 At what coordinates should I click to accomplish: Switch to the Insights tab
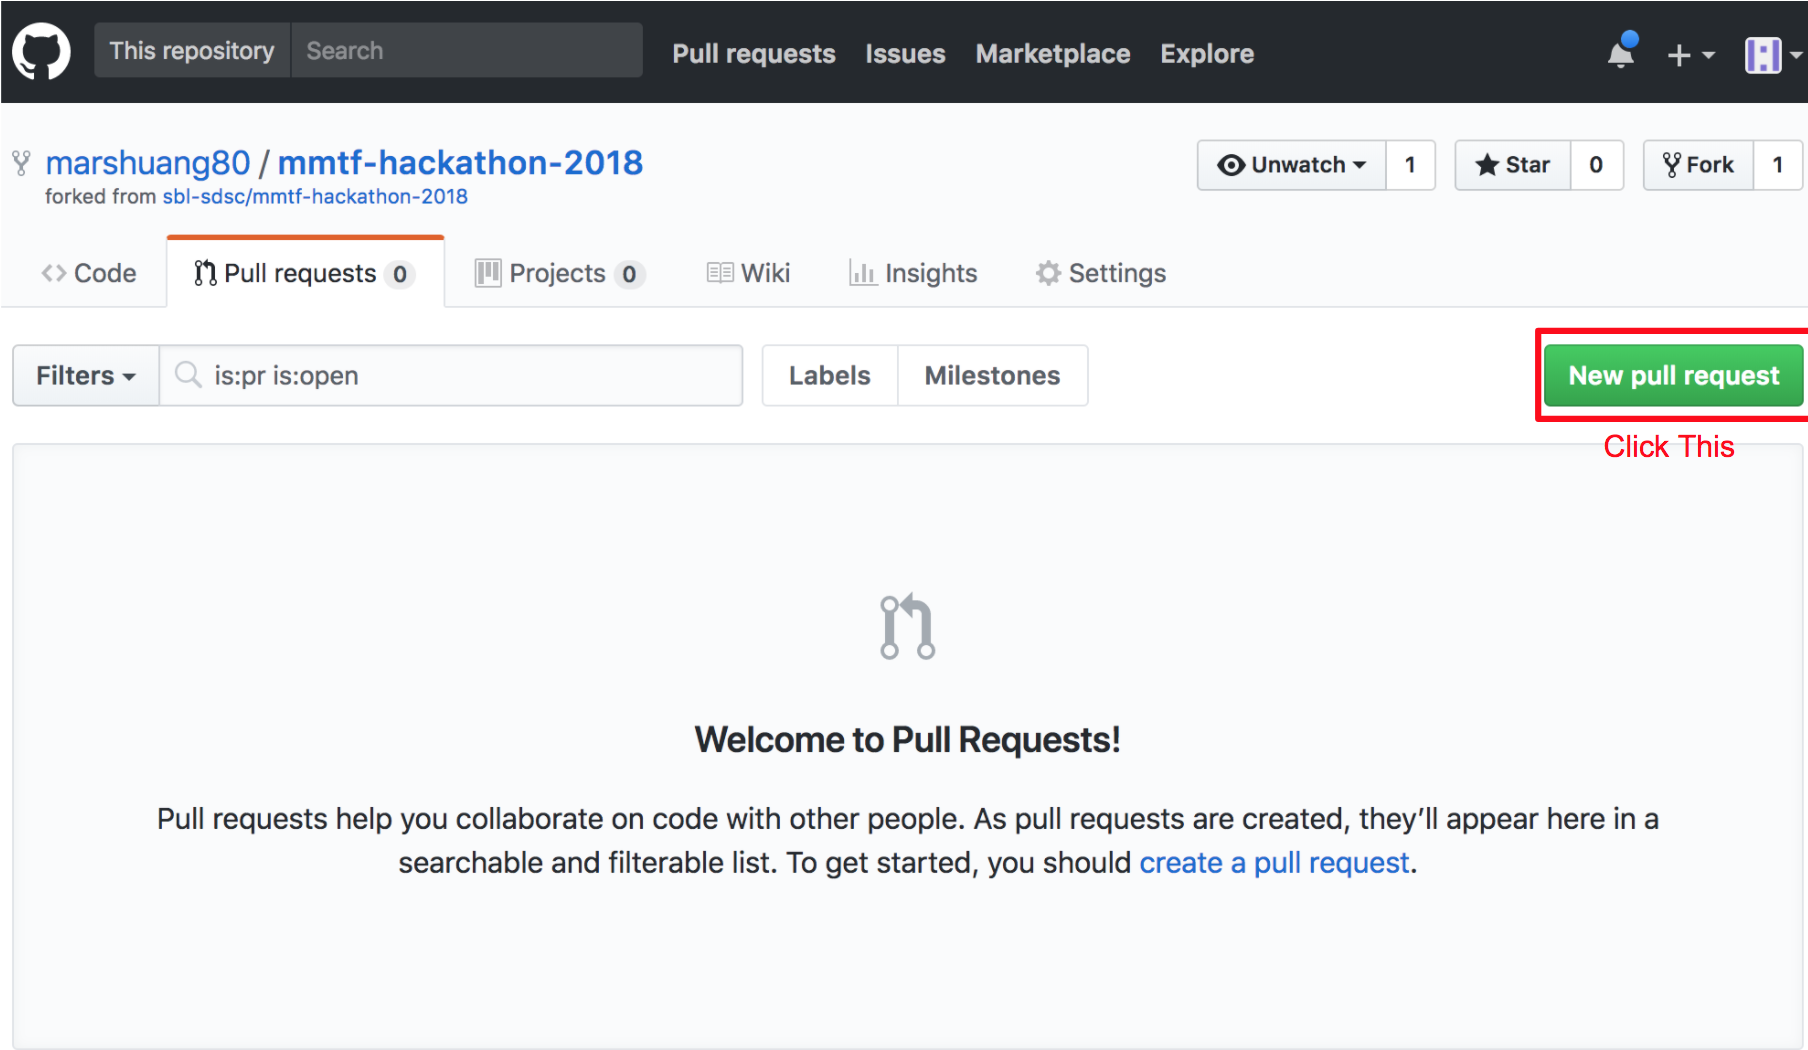(912, 273)
